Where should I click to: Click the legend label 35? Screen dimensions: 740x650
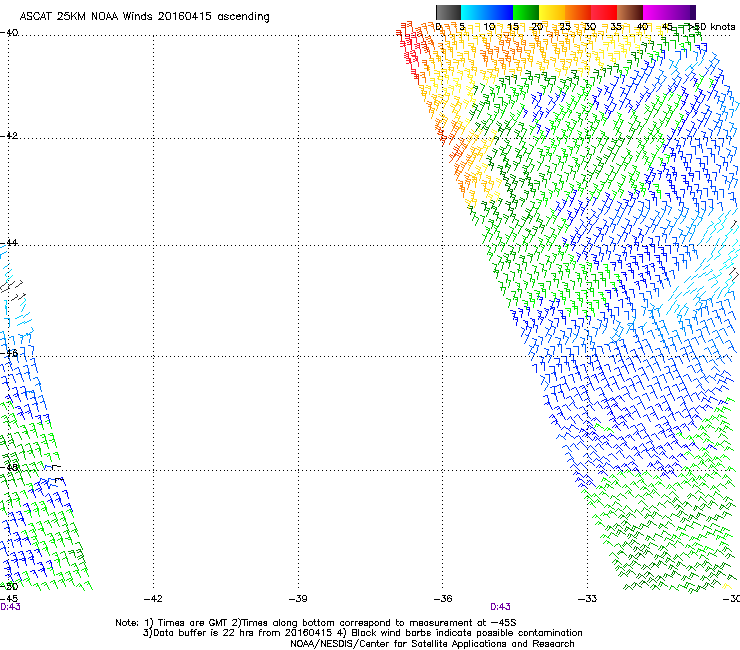point(616,27)
